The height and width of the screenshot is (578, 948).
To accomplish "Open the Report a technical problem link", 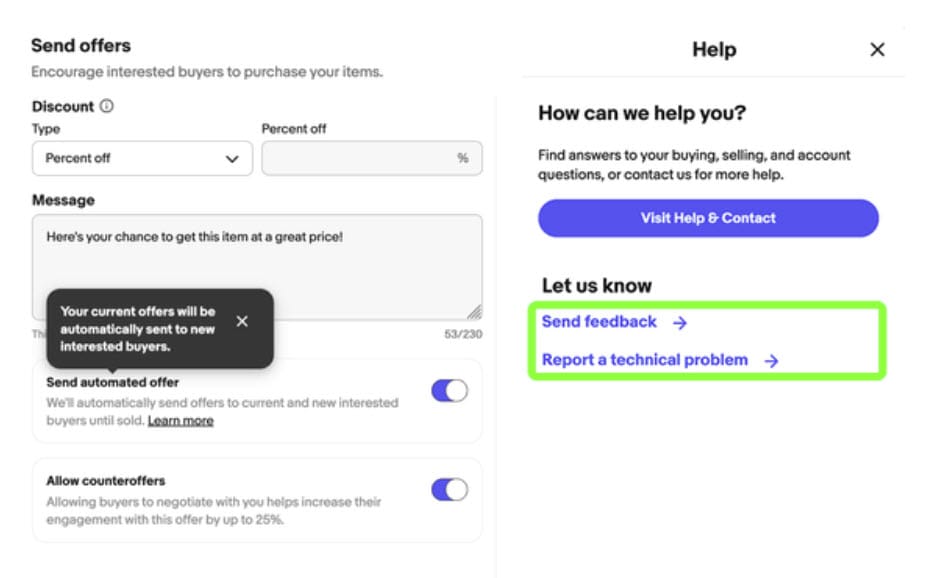I will pyautogui.click(x=645, y=360).
